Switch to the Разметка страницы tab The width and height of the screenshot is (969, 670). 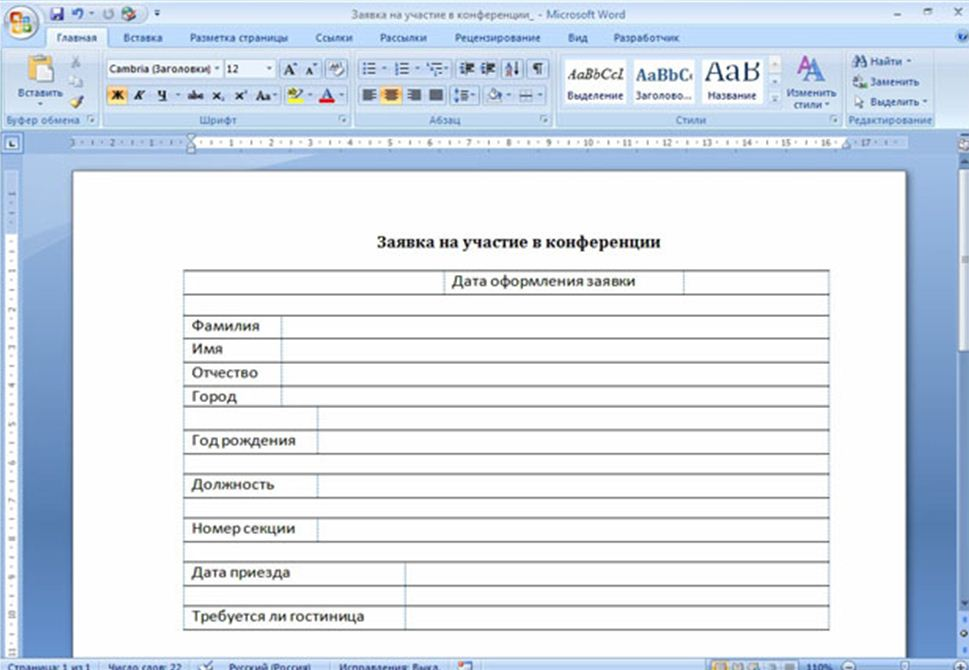(239, 38)
